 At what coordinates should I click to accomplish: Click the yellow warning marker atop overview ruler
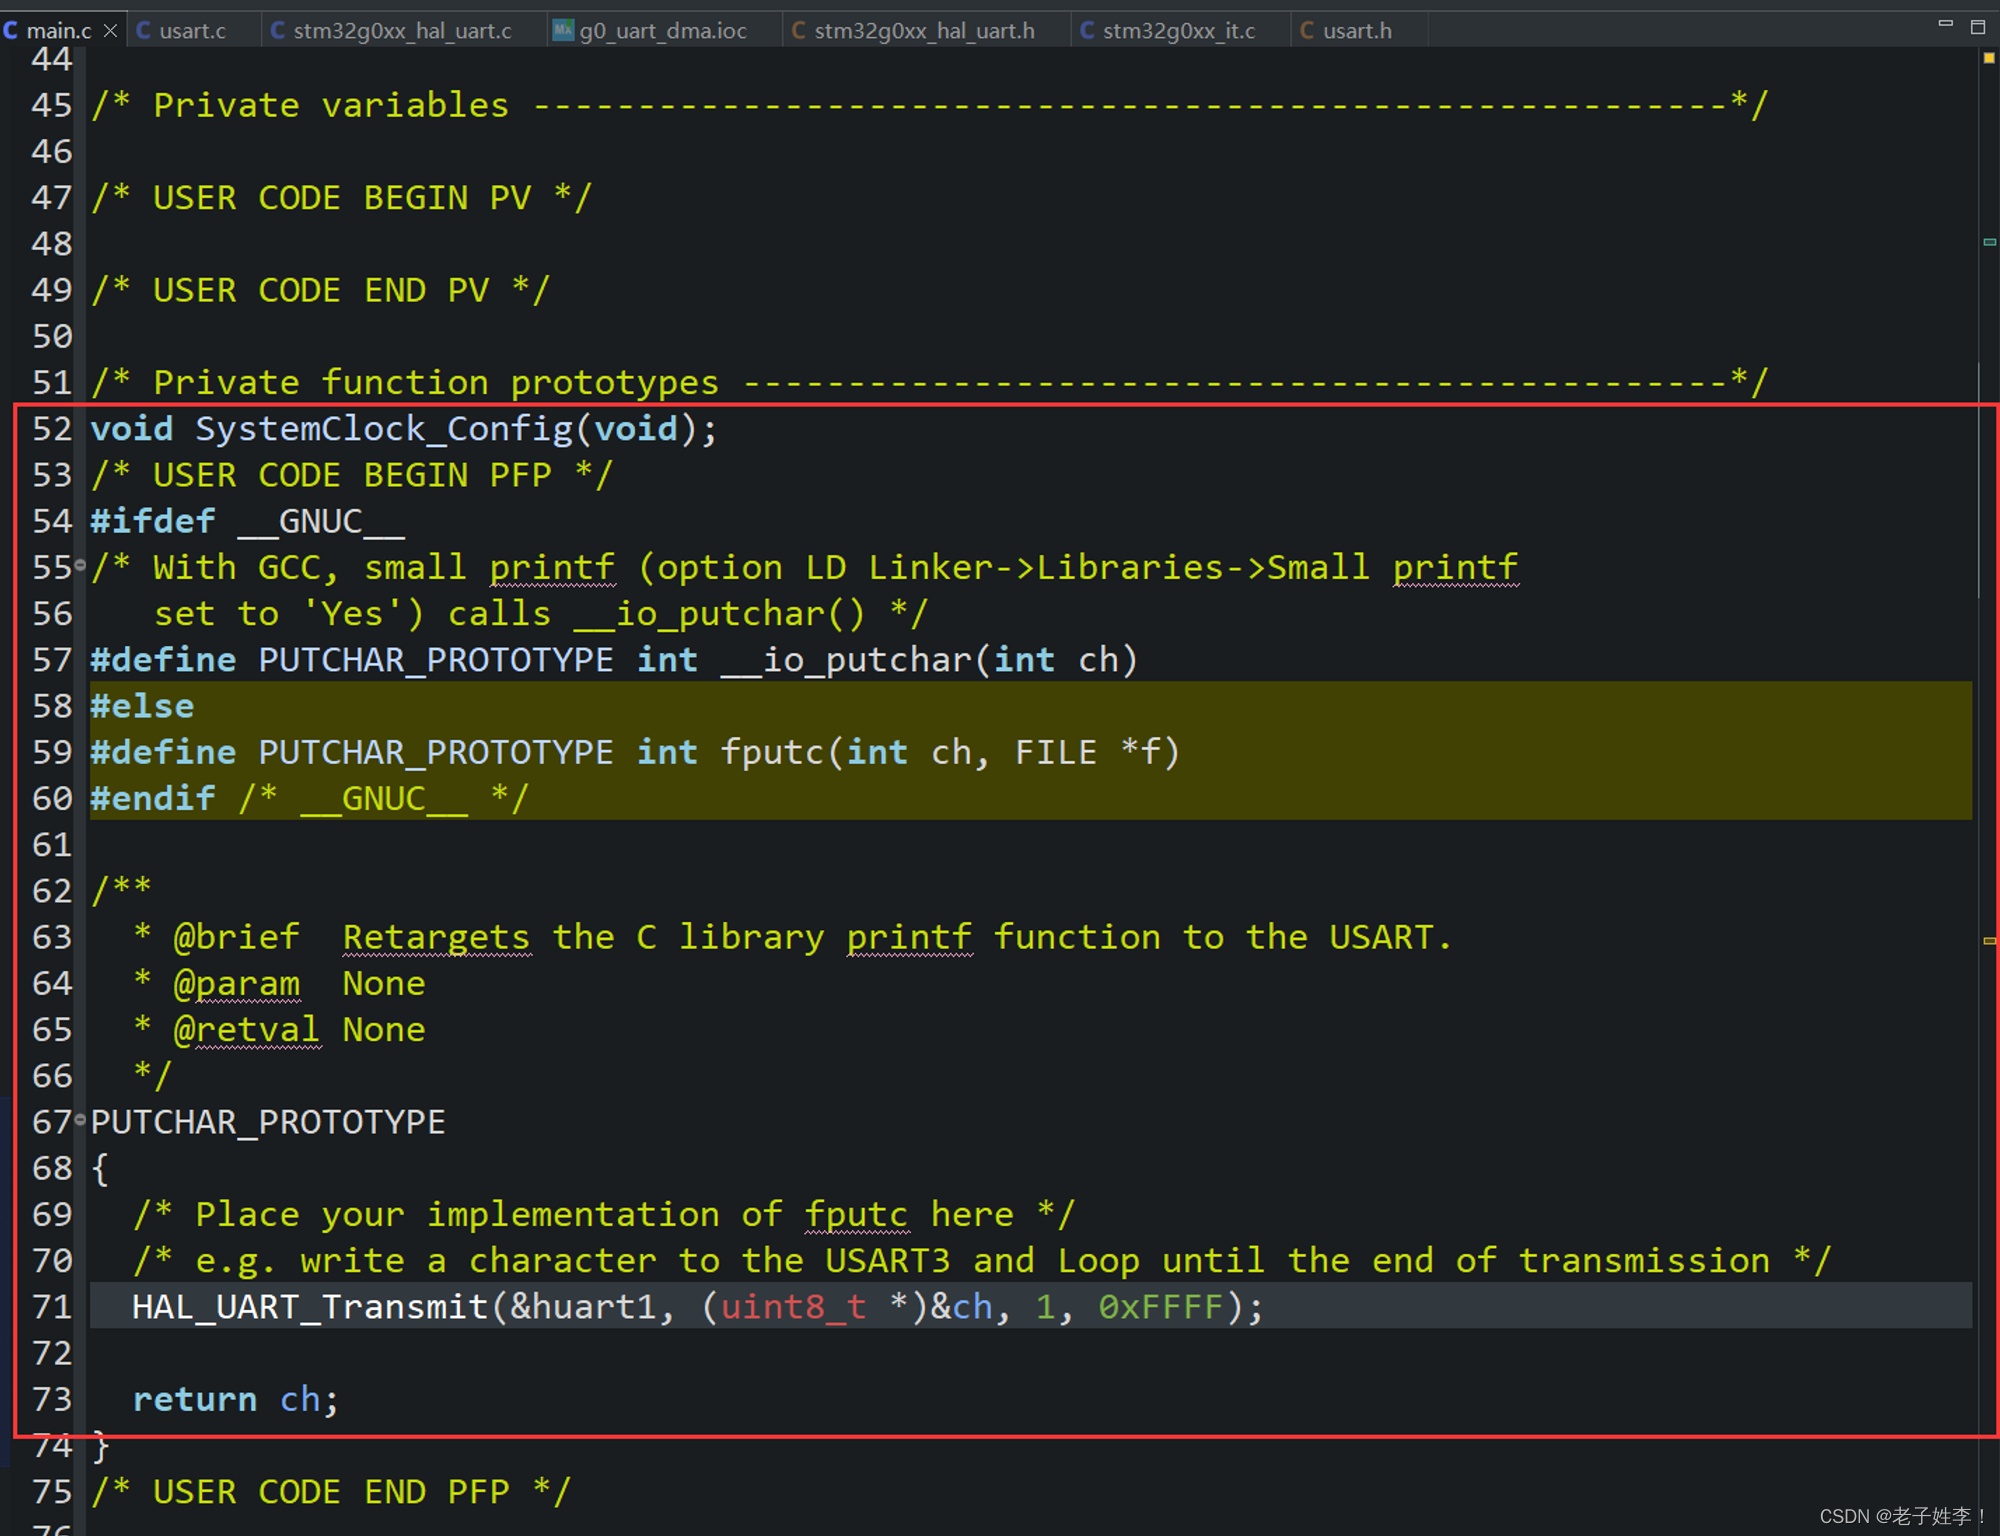tap(1988, 58)
